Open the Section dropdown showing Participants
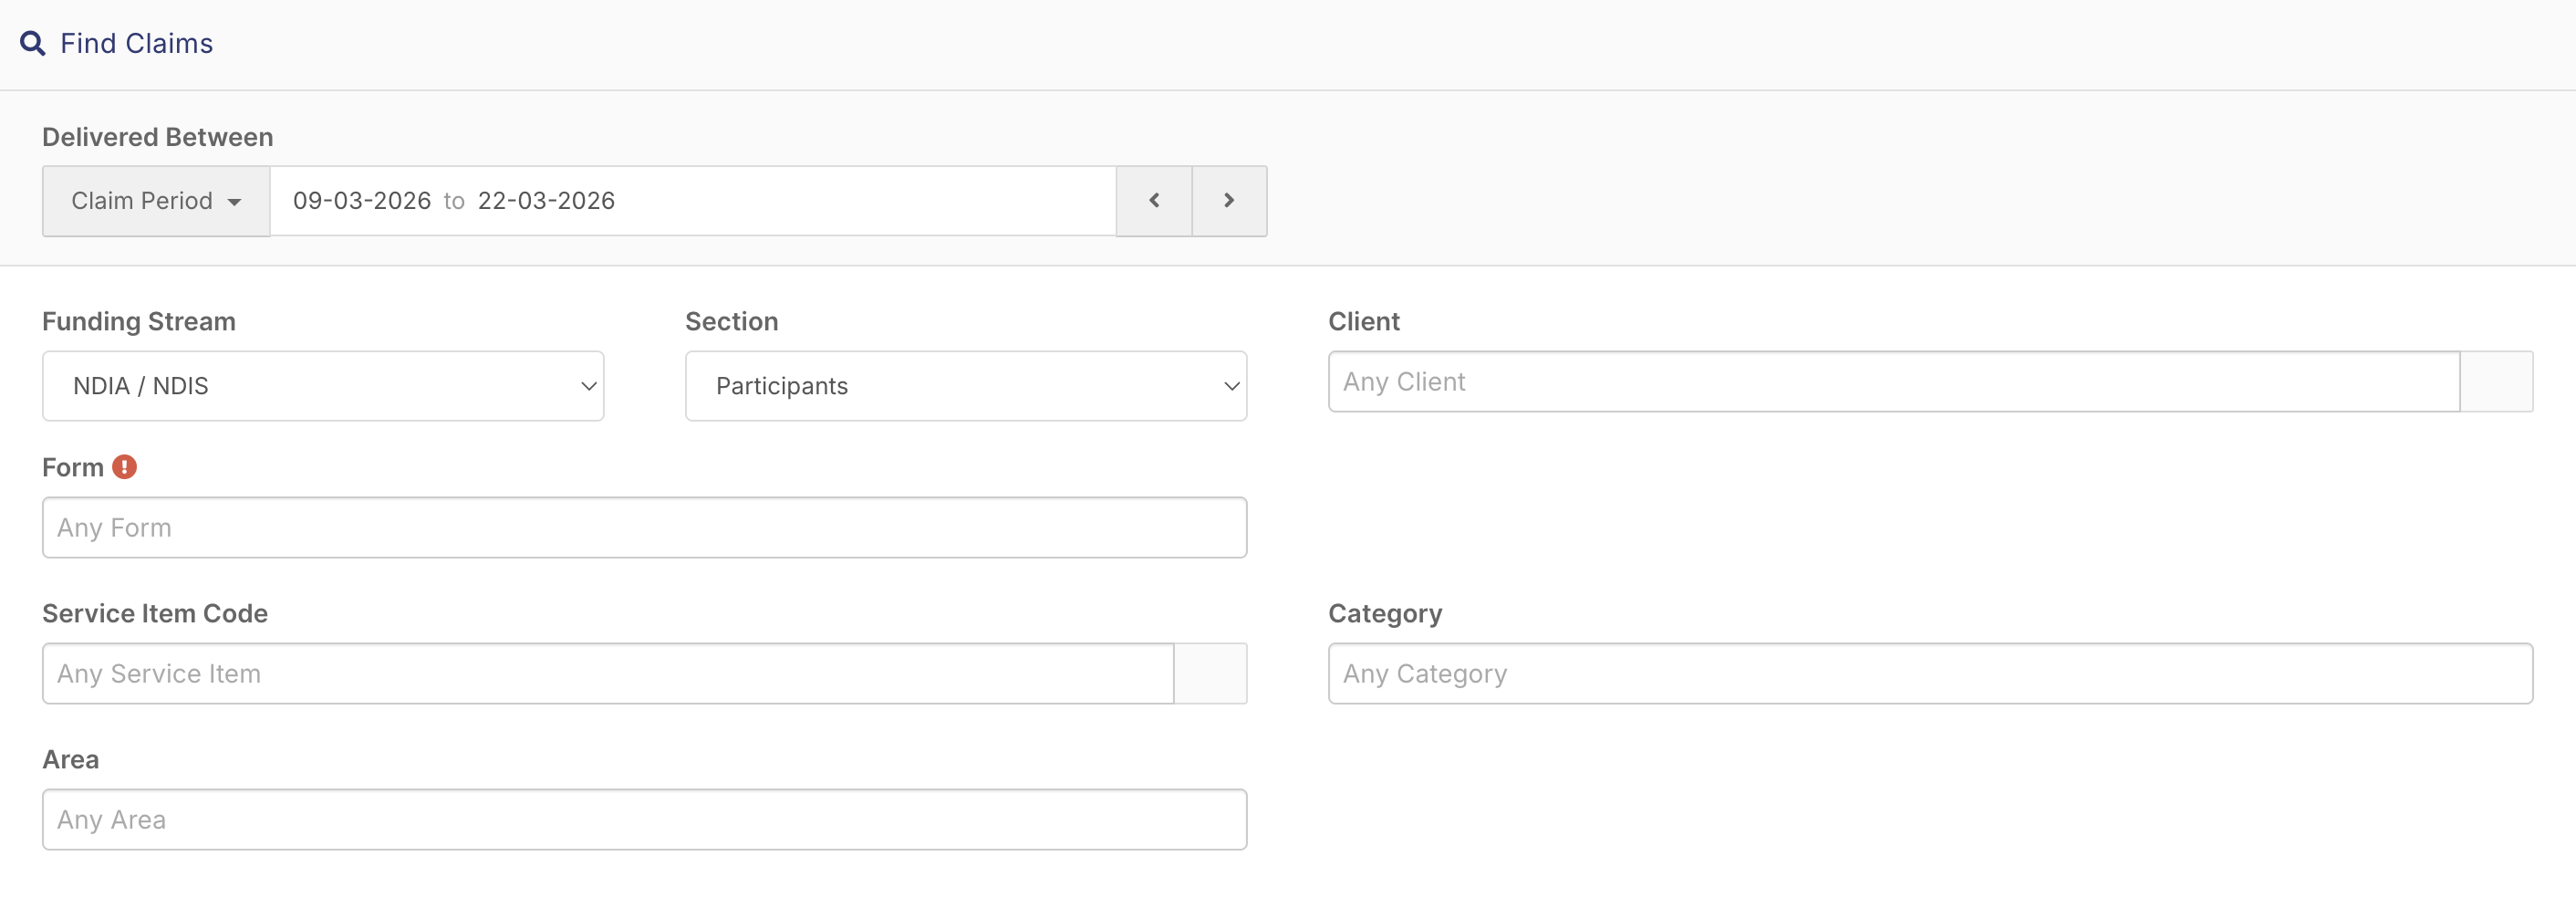The height and width of the screenshot is (898, 2576). (966, 386)
